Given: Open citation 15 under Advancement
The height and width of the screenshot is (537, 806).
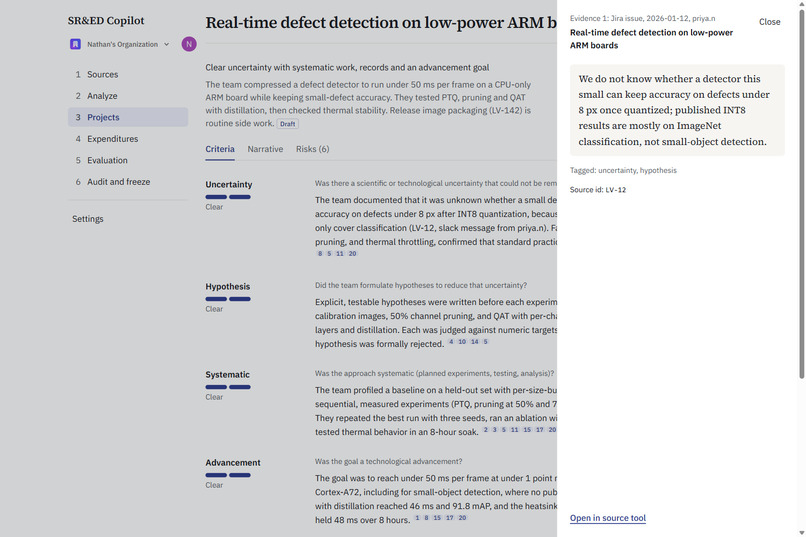Looking at the screenshot, I should point(437,517).
